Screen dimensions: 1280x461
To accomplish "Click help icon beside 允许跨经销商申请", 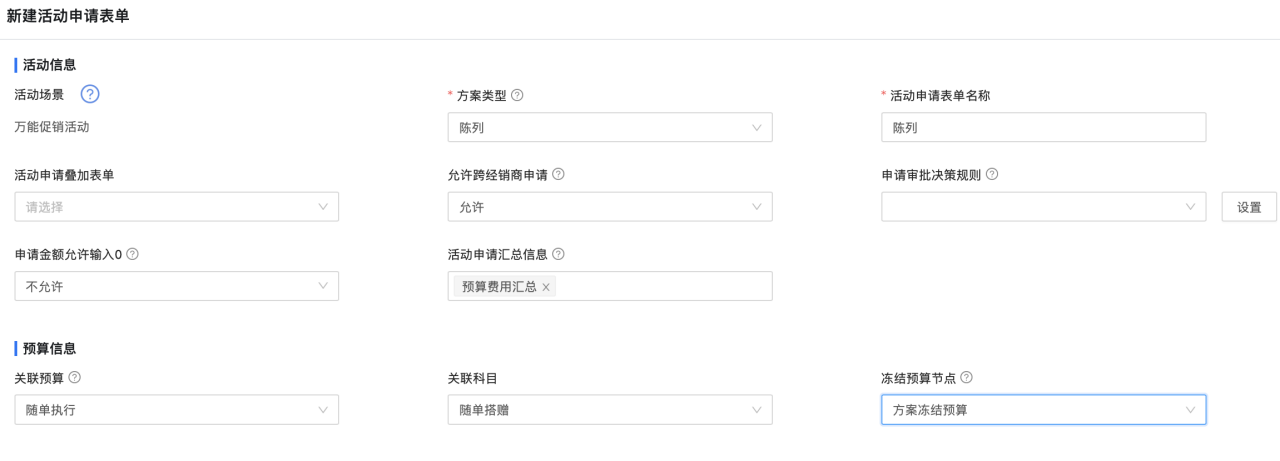I will point(558,174).
